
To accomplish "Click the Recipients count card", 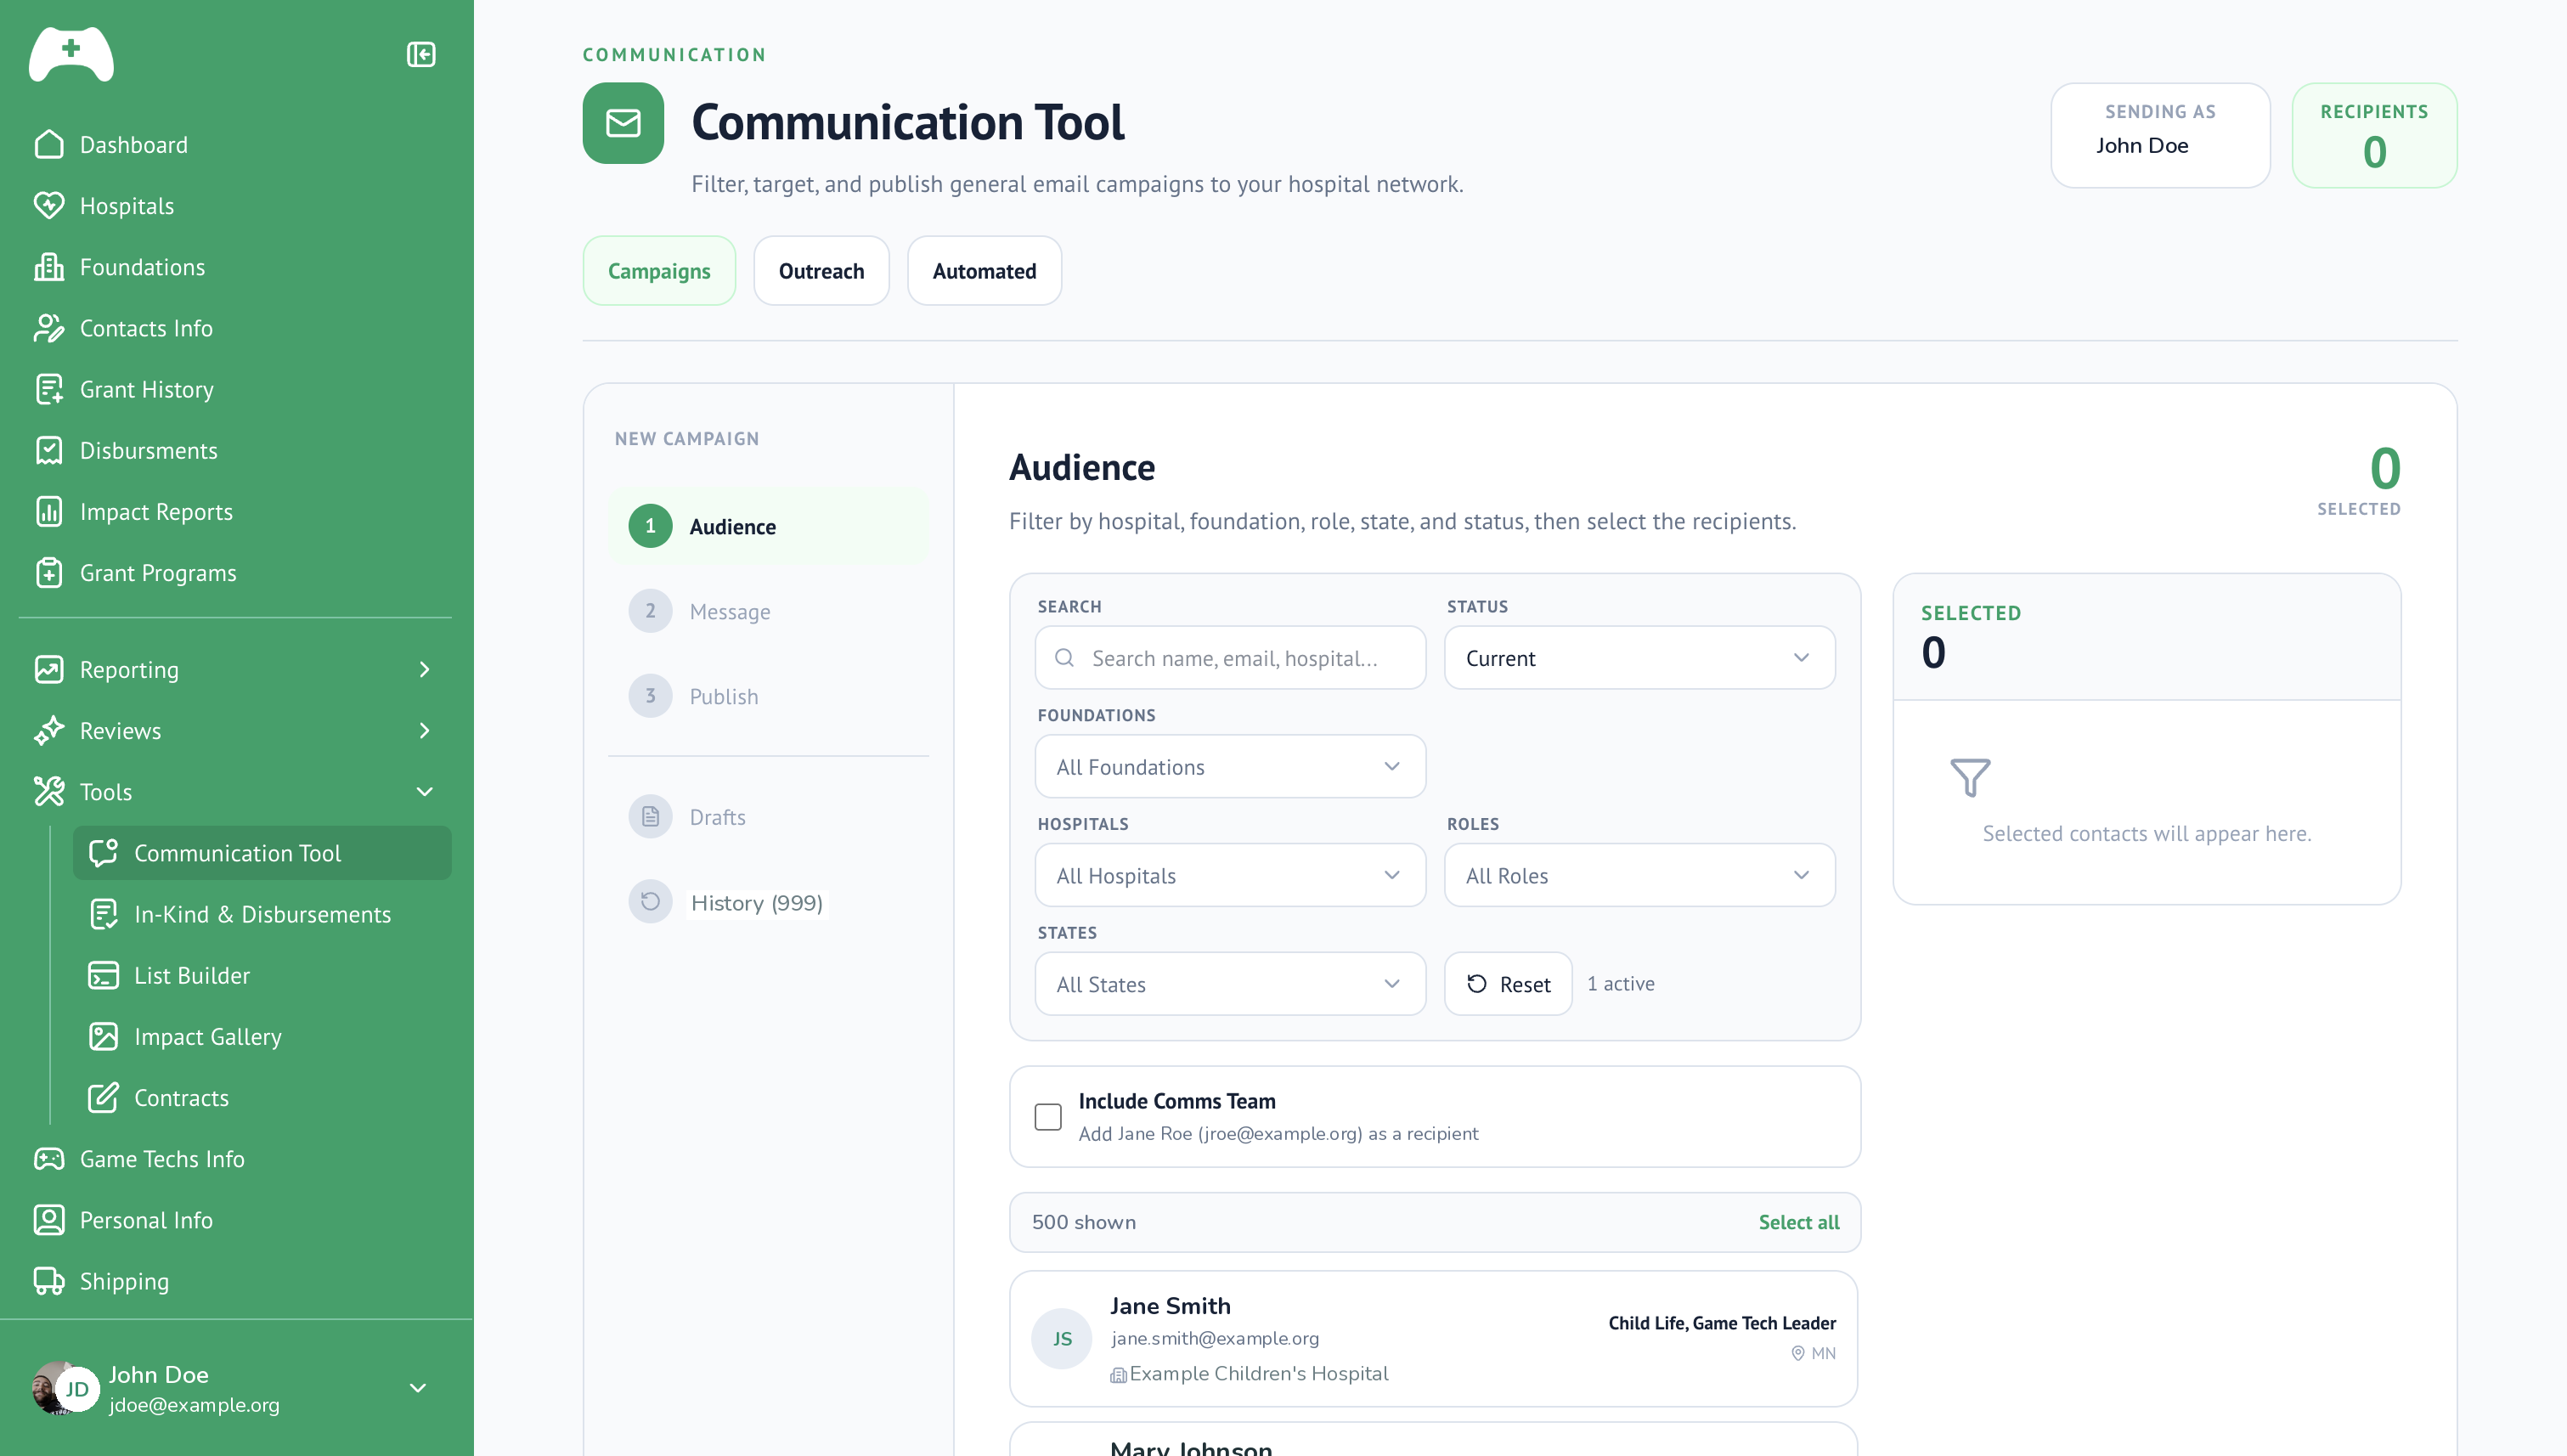I will coord(2374,135).
